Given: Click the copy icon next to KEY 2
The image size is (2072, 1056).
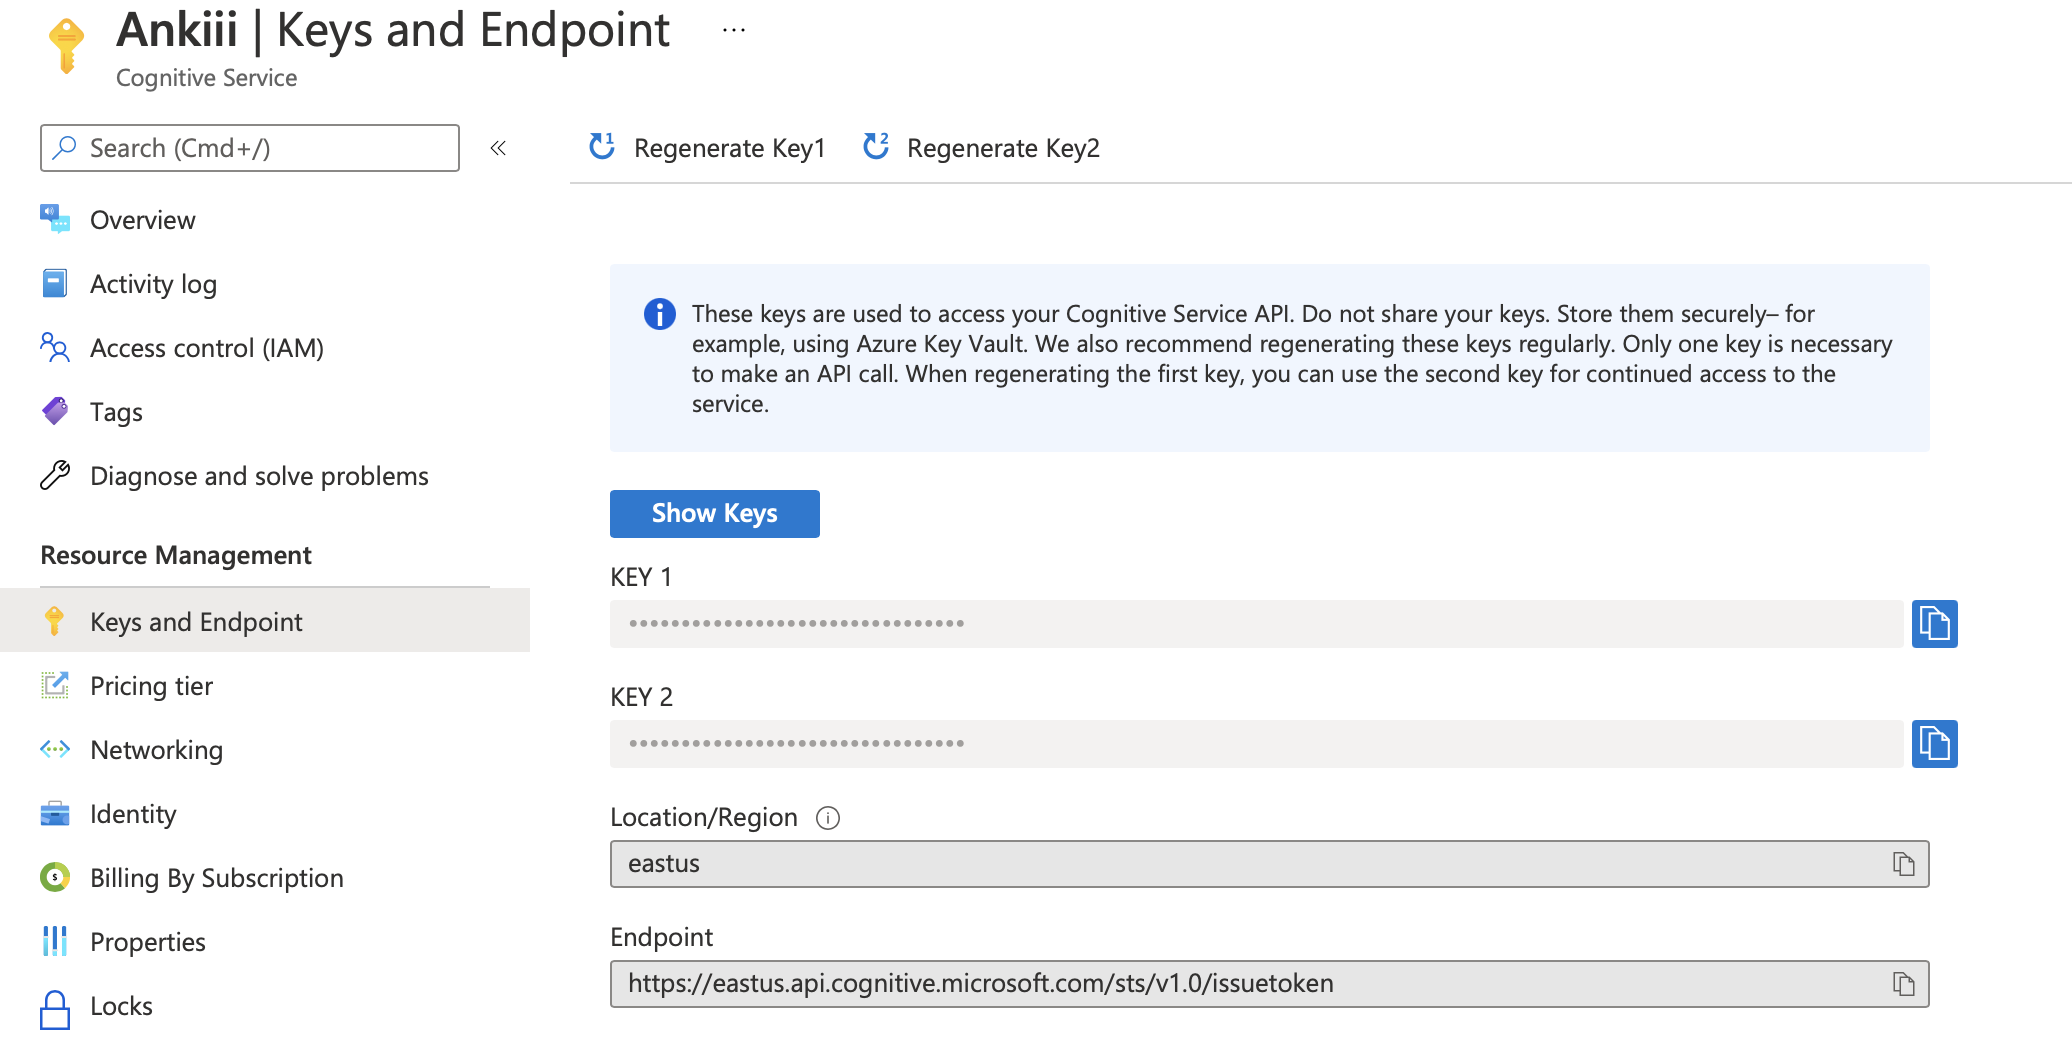Looking at the screenshot, I should click(x=1935, y=743).
